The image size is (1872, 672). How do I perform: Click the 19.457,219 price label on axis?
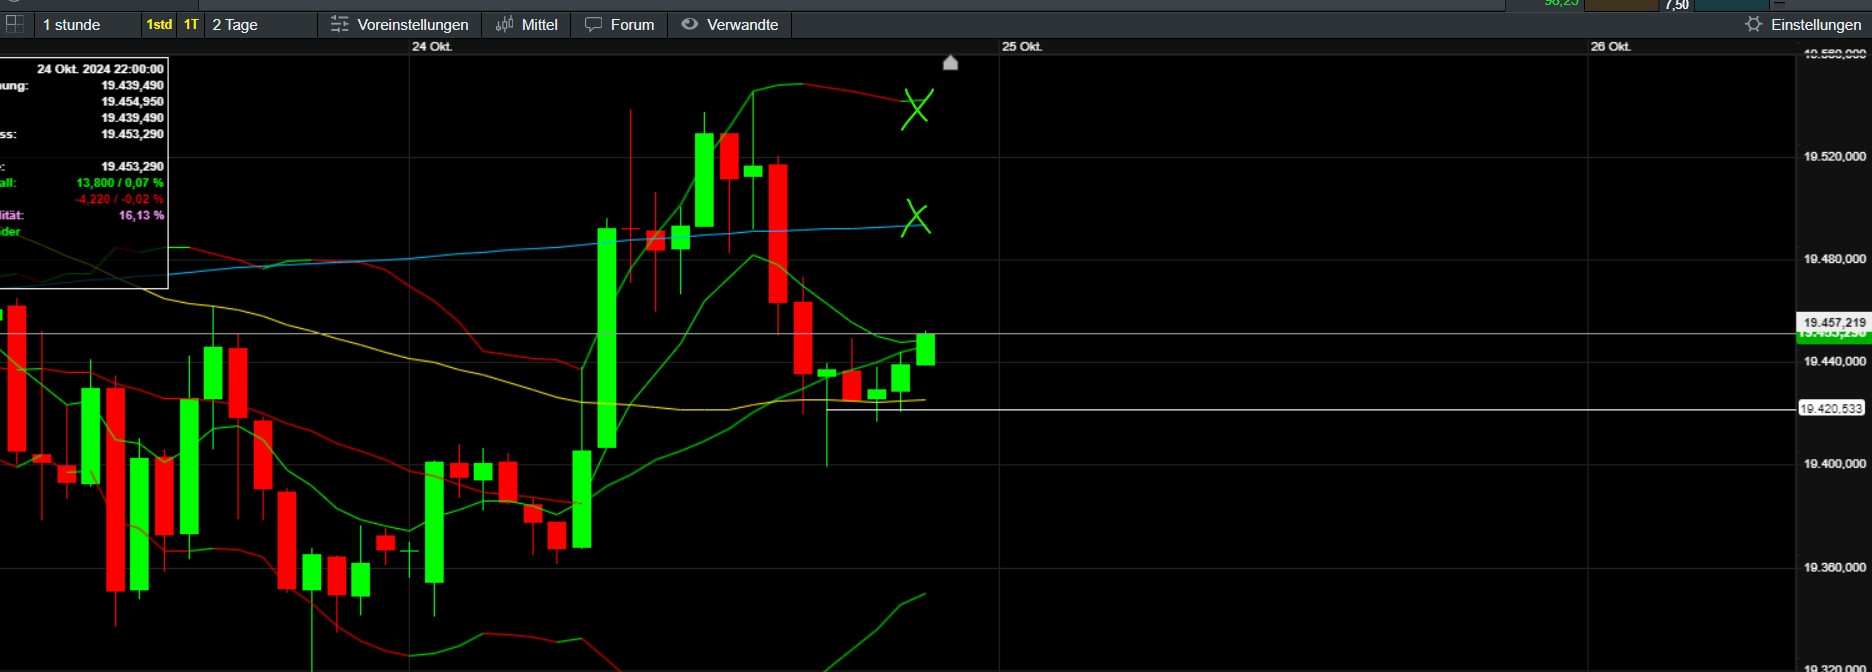1834,323
